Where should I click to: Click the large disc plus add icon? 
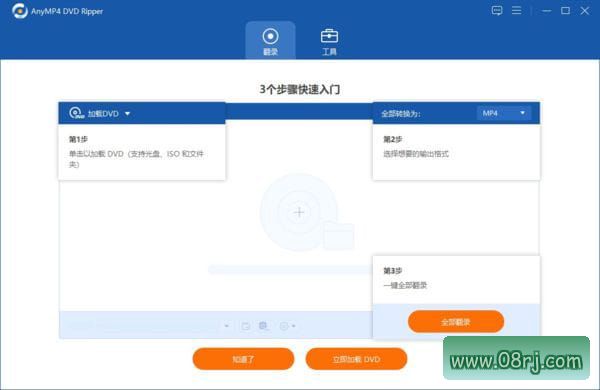[x=300, y=212]
